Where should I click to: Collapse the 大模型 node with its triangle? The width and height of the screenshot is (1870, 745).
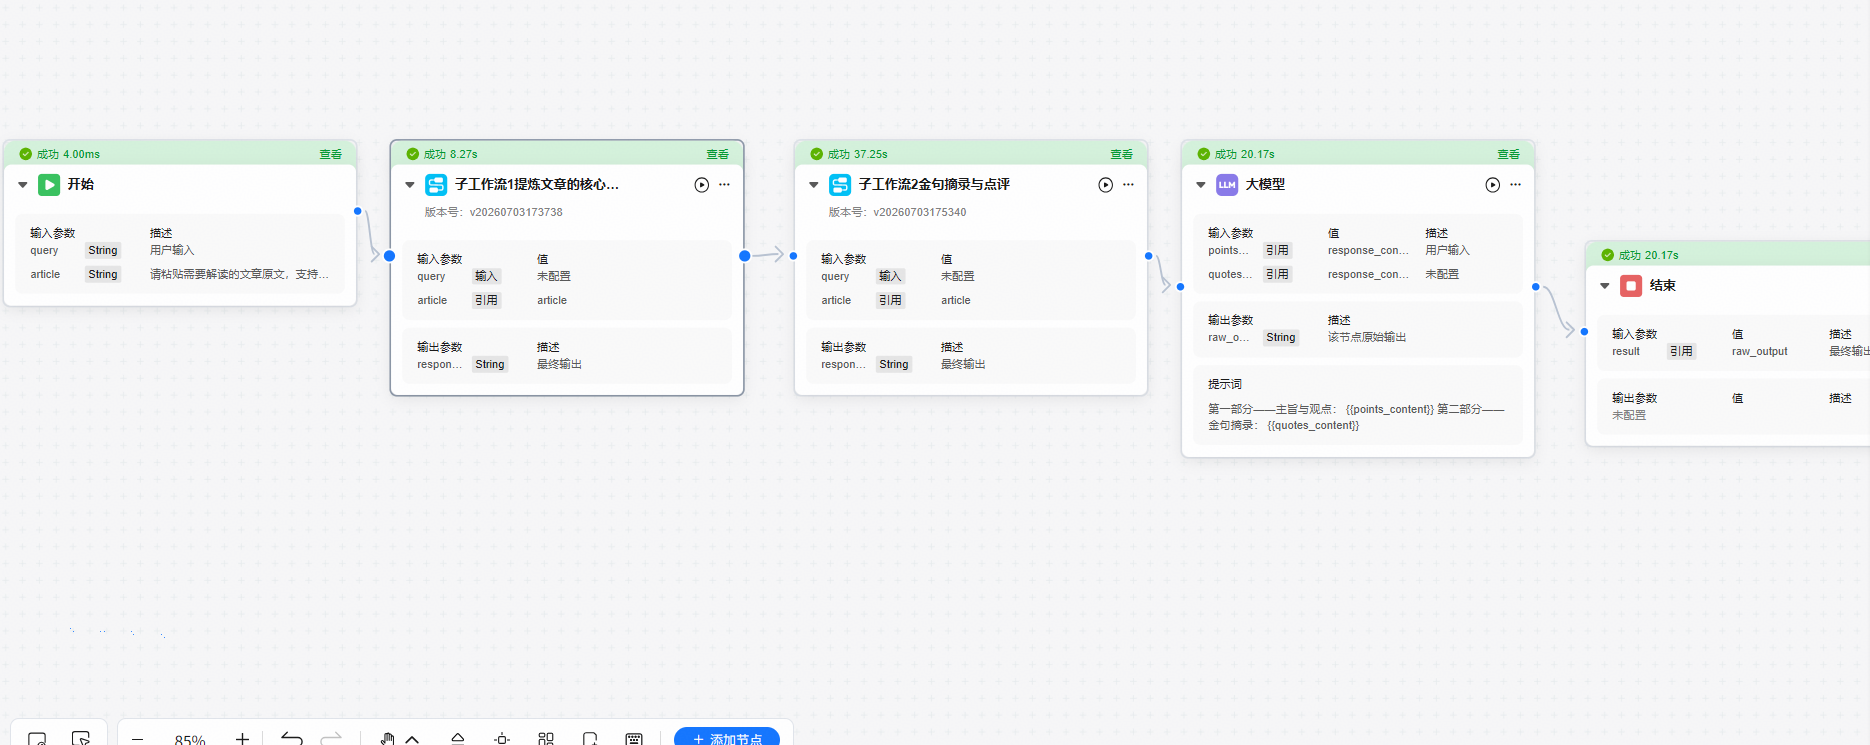point(1201,185)
